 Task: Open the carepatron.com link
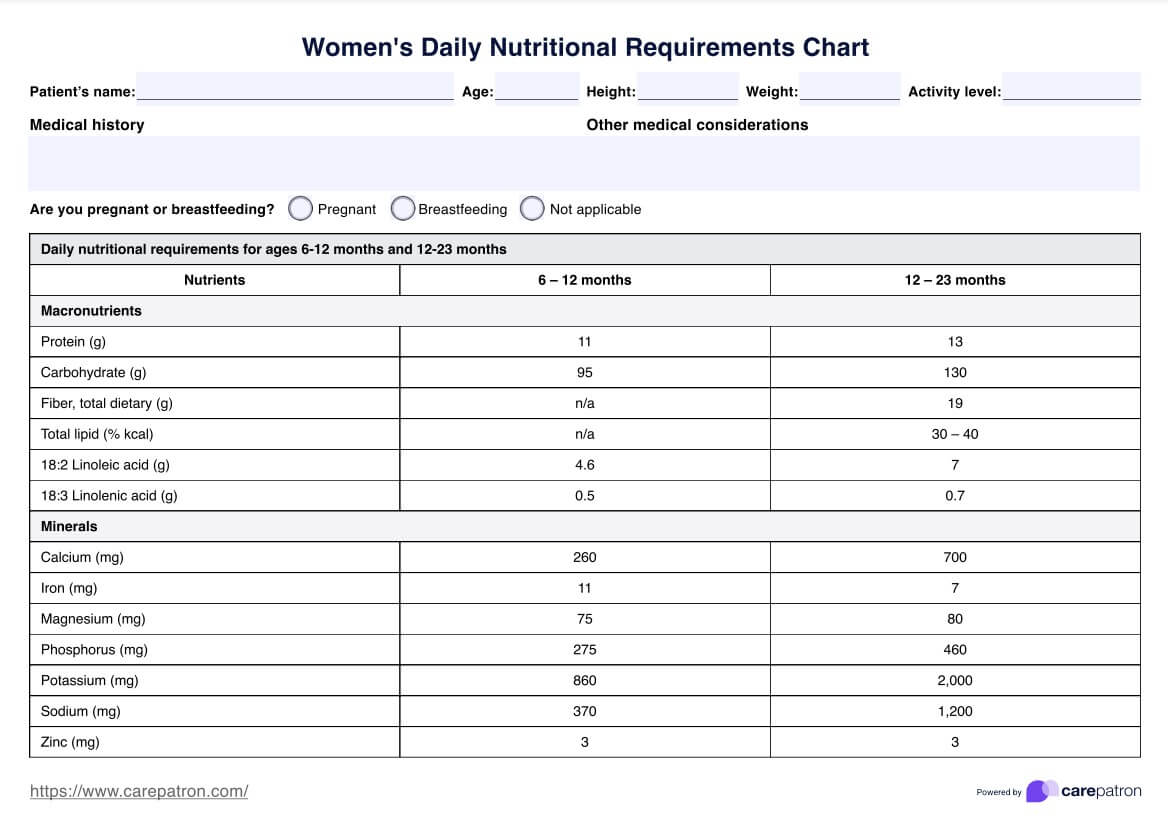139,791
